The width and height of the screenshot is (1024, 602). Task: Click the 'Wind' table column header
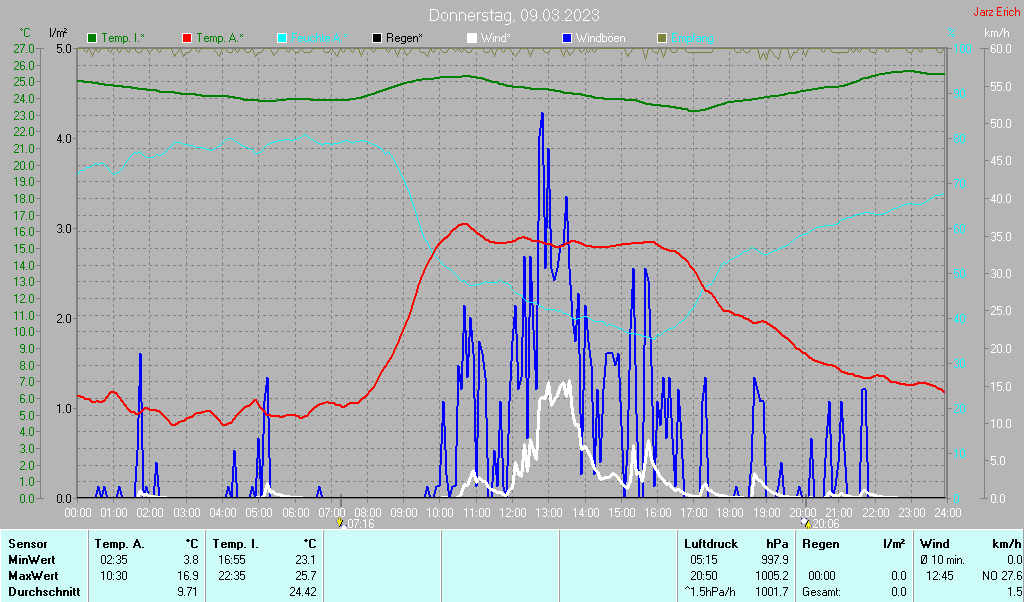(x=934, y=544)
